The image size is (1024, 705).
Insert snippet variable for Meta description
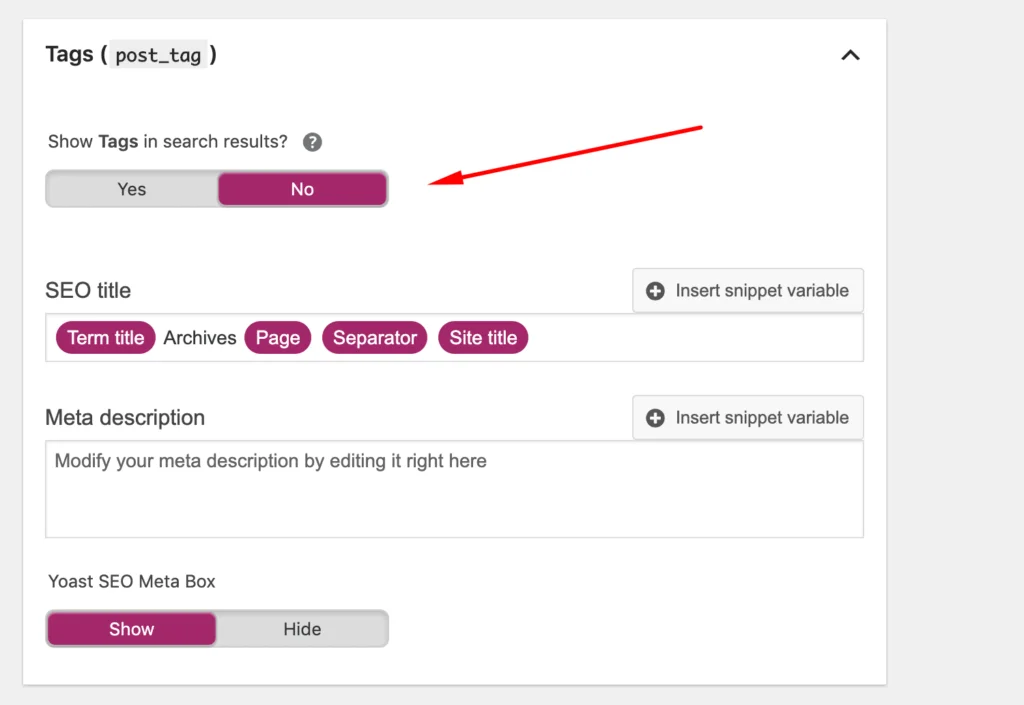[x=748, y=418]
